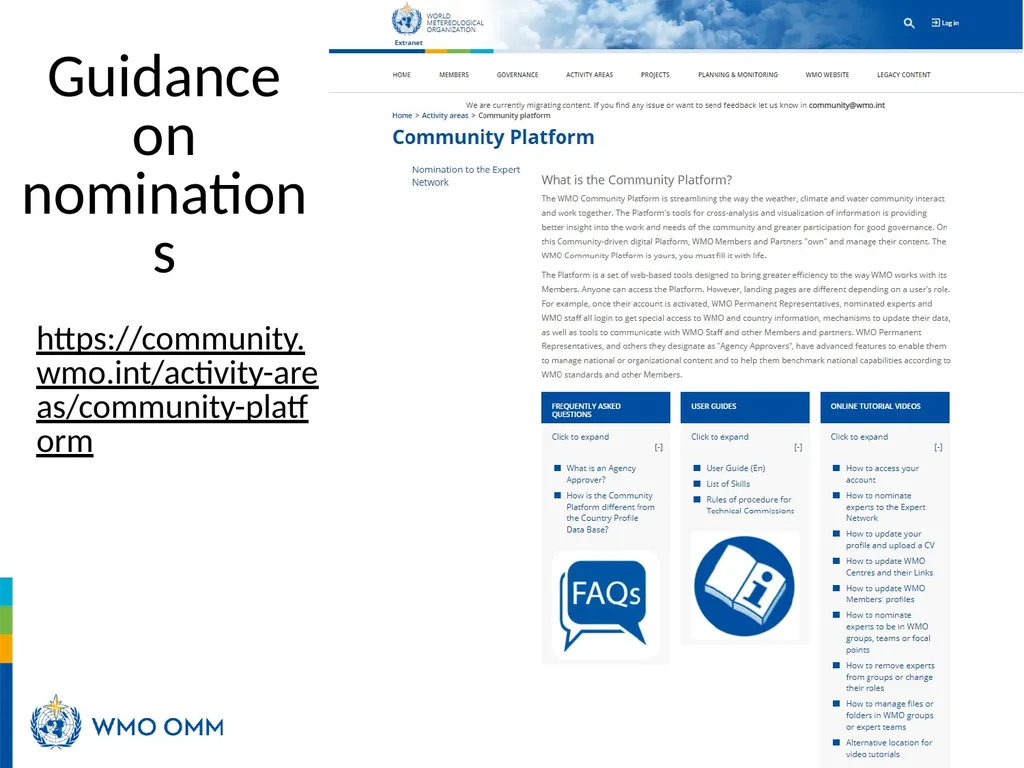Open the List of Skills link

(x=728, y=484)
